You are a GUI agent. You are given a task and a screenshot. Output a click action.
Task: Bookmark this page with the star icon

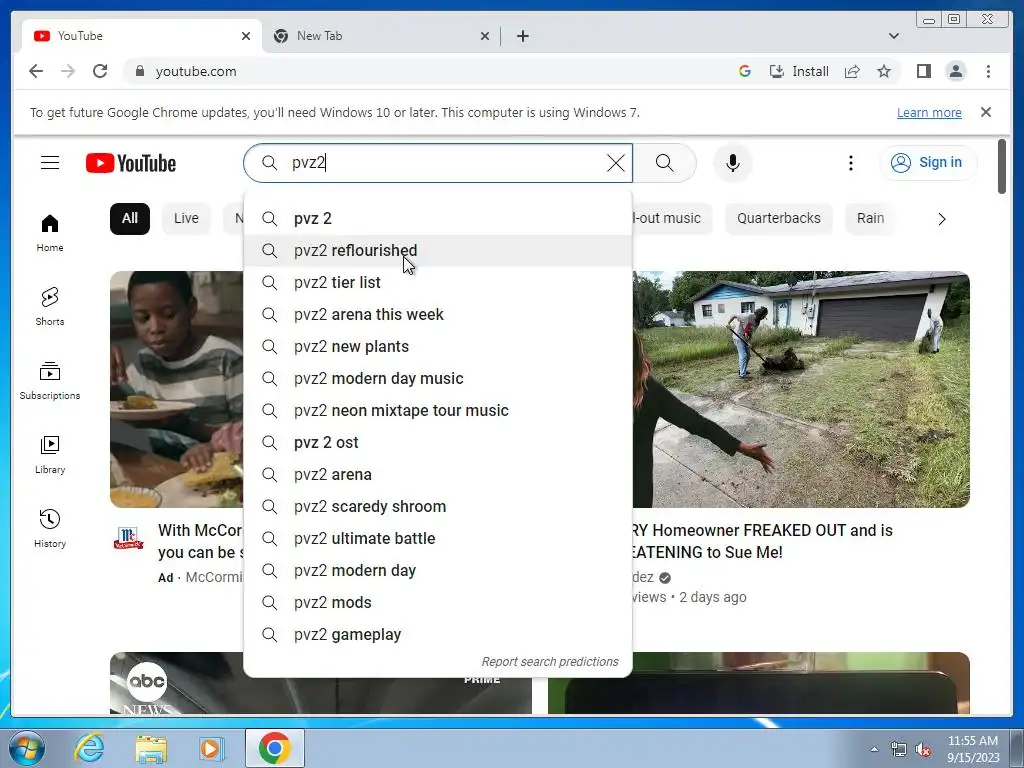coord(884,71)
